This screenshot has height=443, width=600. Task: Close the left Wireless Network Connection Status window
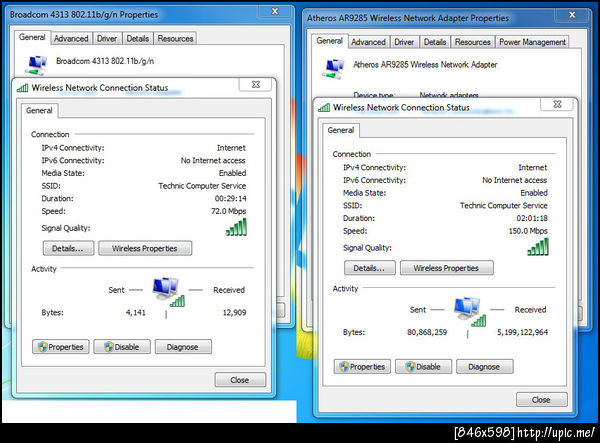pyautogui.click(x=256, y=85)
